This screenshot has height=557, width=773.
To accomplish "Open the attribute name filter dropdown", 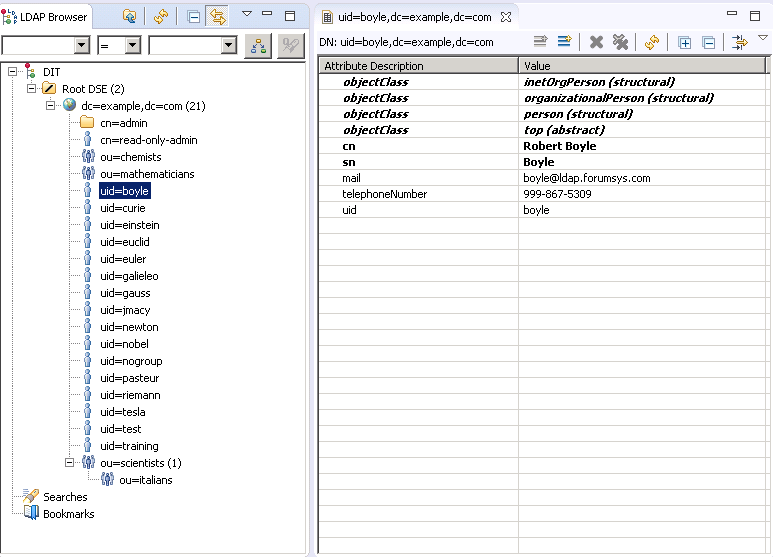I will [82, 46].
